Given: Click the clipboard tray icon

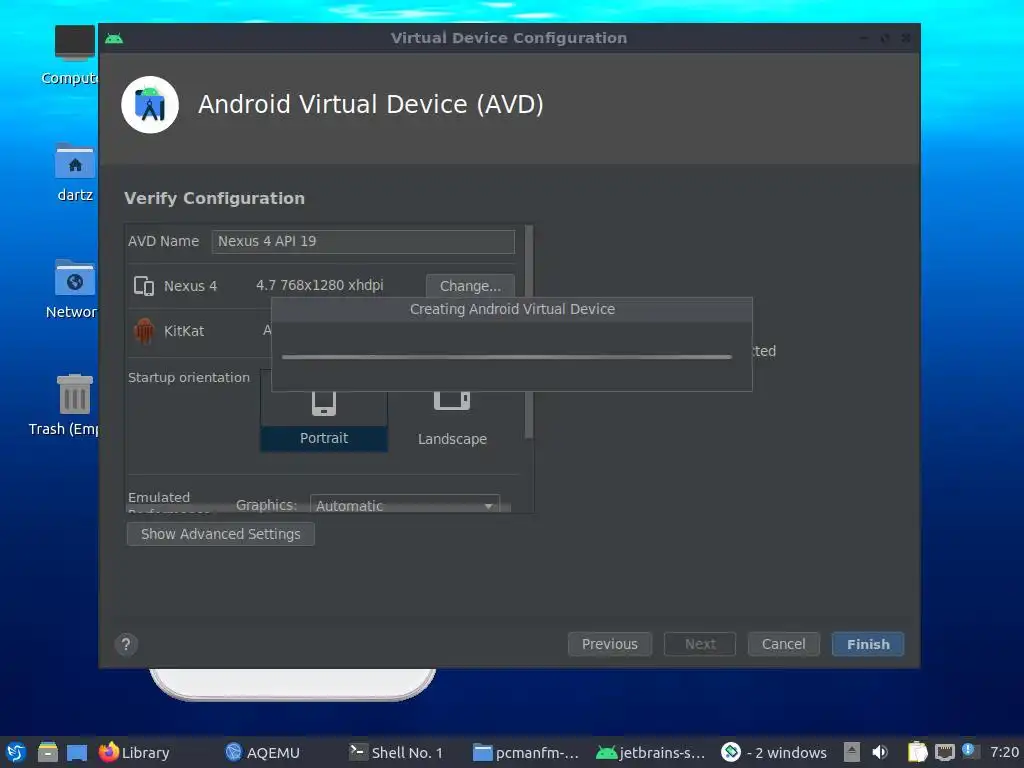Looking at the screenshot, I should 918,752.
